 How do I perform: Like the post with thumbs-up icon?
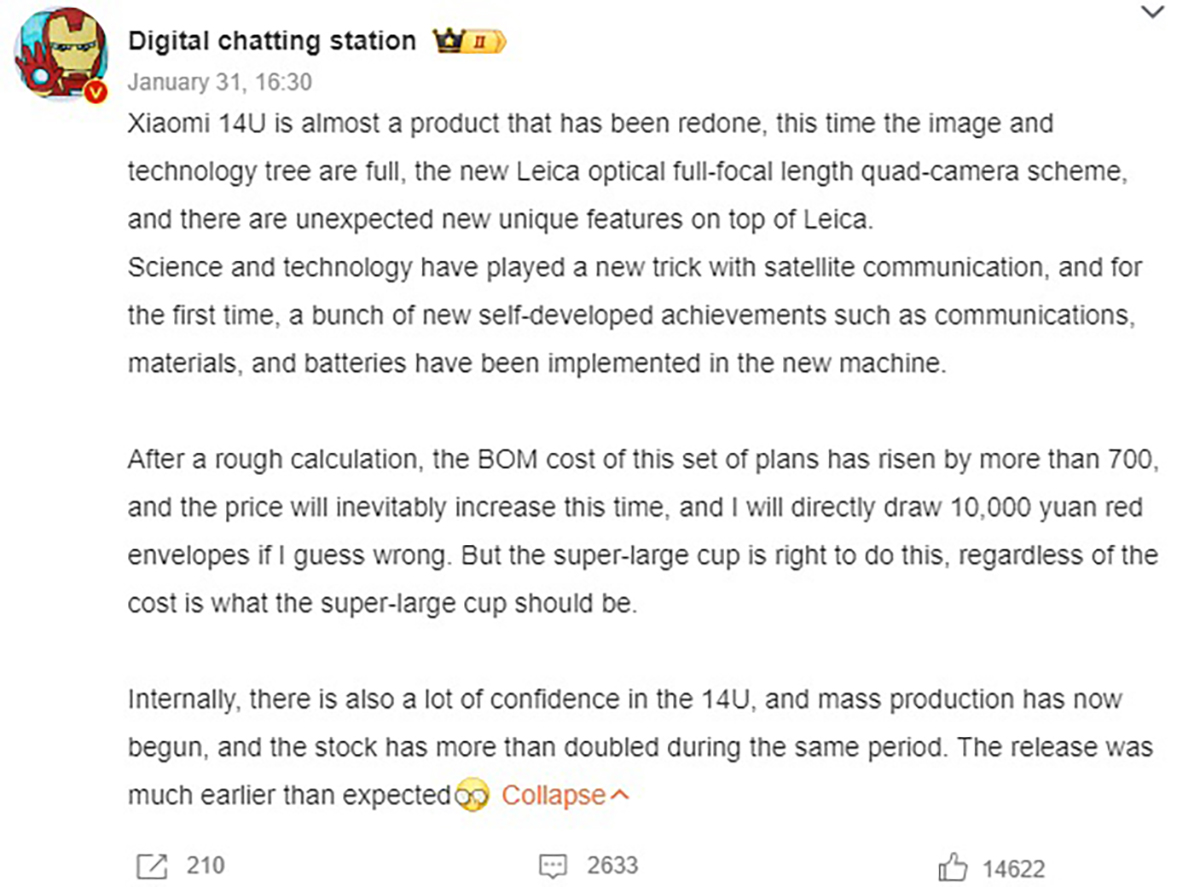point(953,866)
